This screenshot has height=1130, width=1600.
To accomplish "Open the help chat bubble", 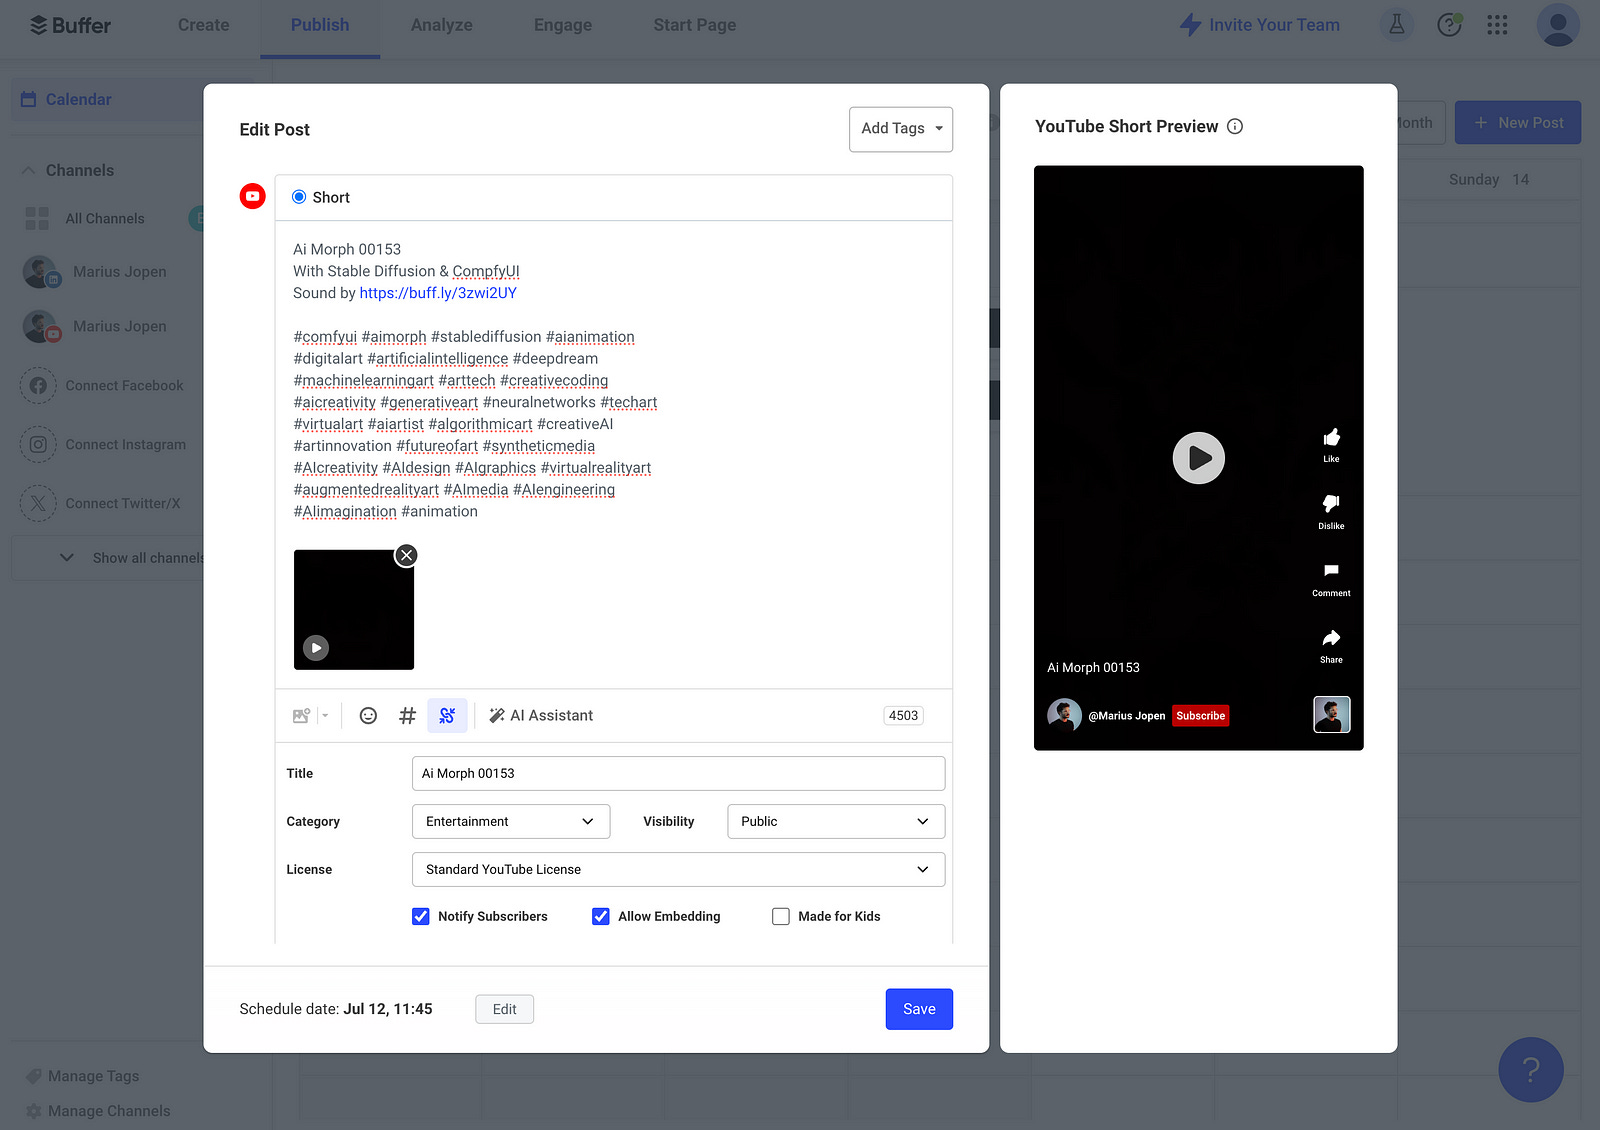I will pyautogui.click(x=1530, y=1070).
